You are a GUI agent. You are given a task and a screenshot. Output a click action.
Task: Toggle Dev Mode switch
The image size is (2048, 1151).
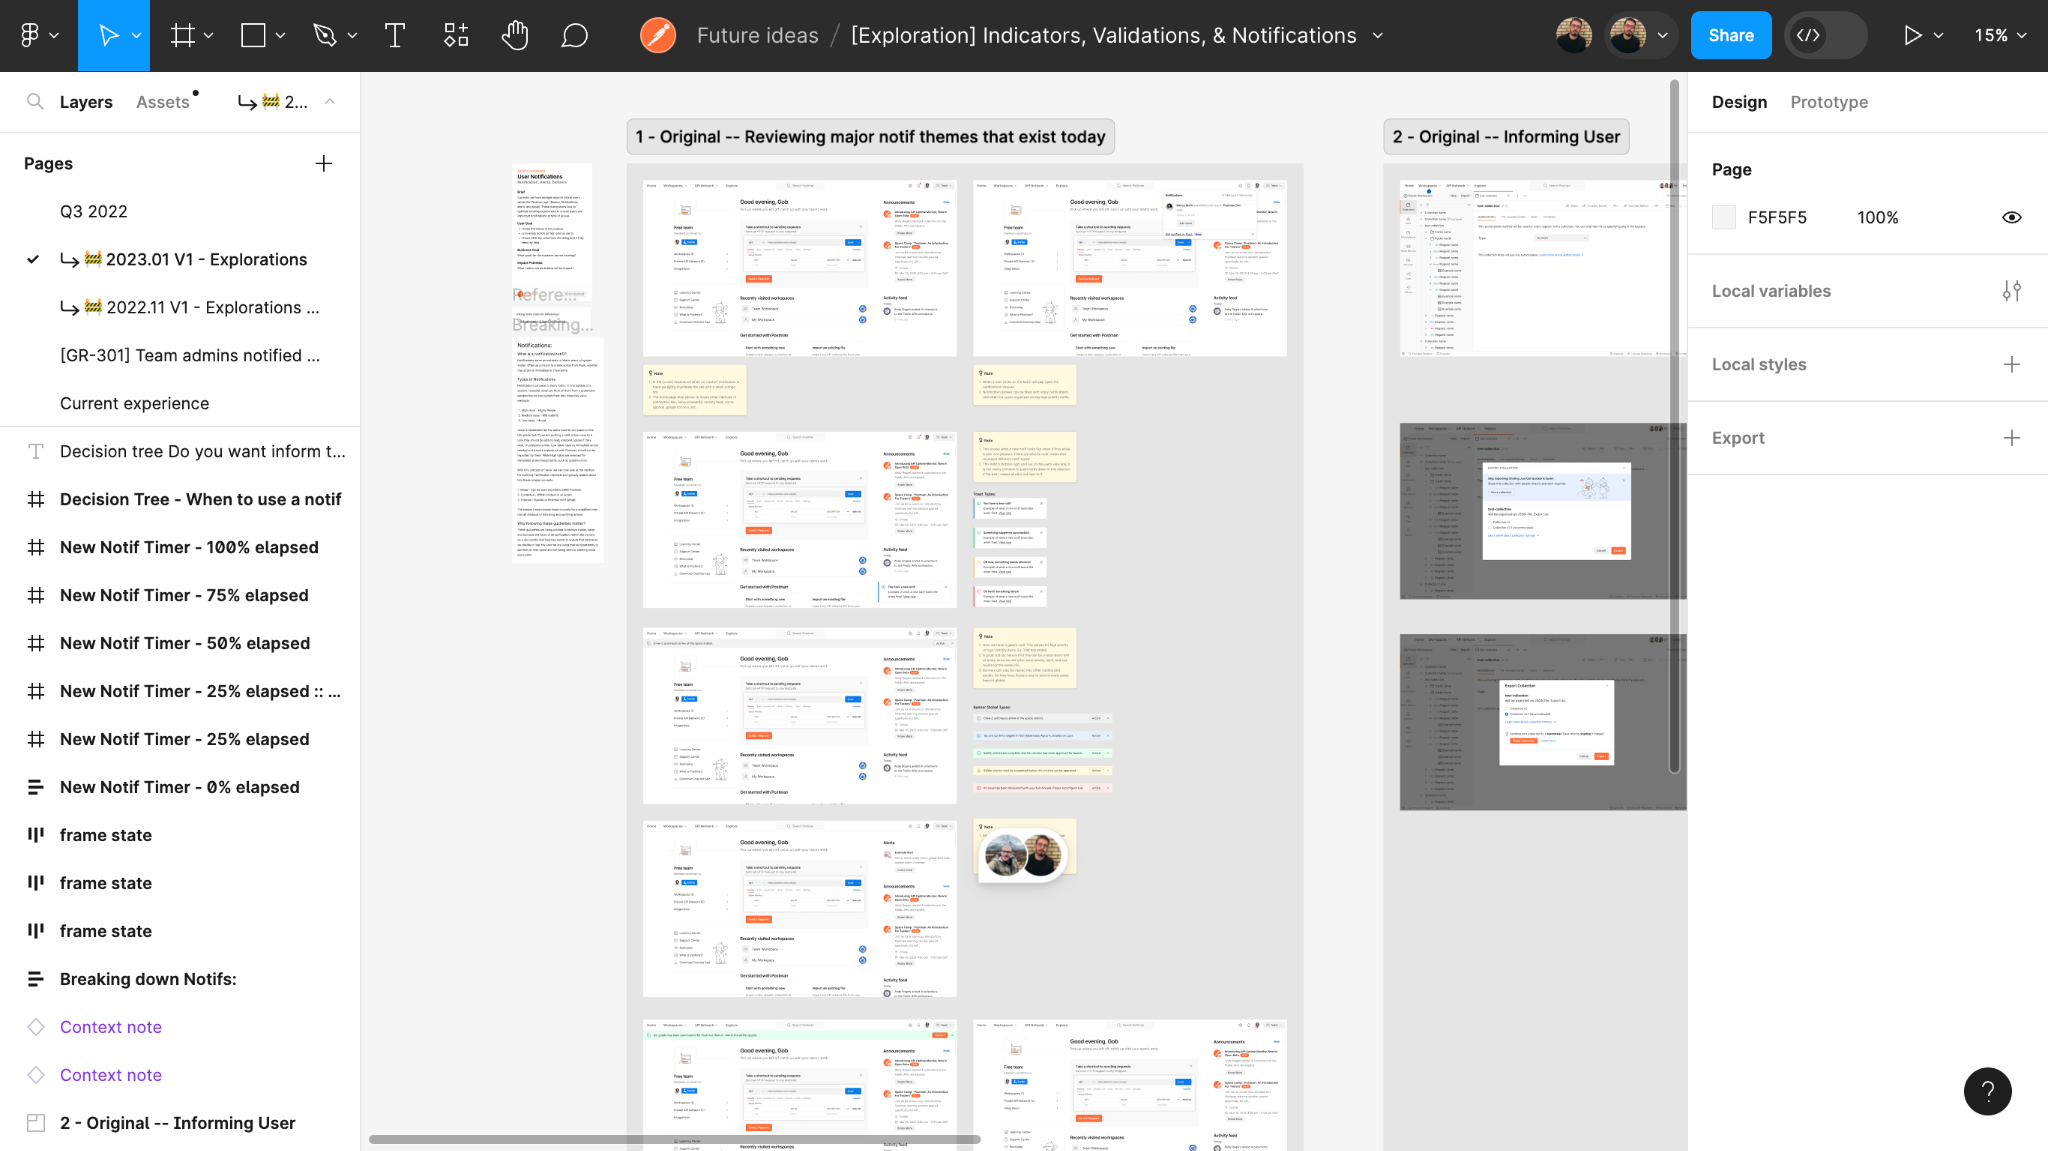coord(1826,36)
